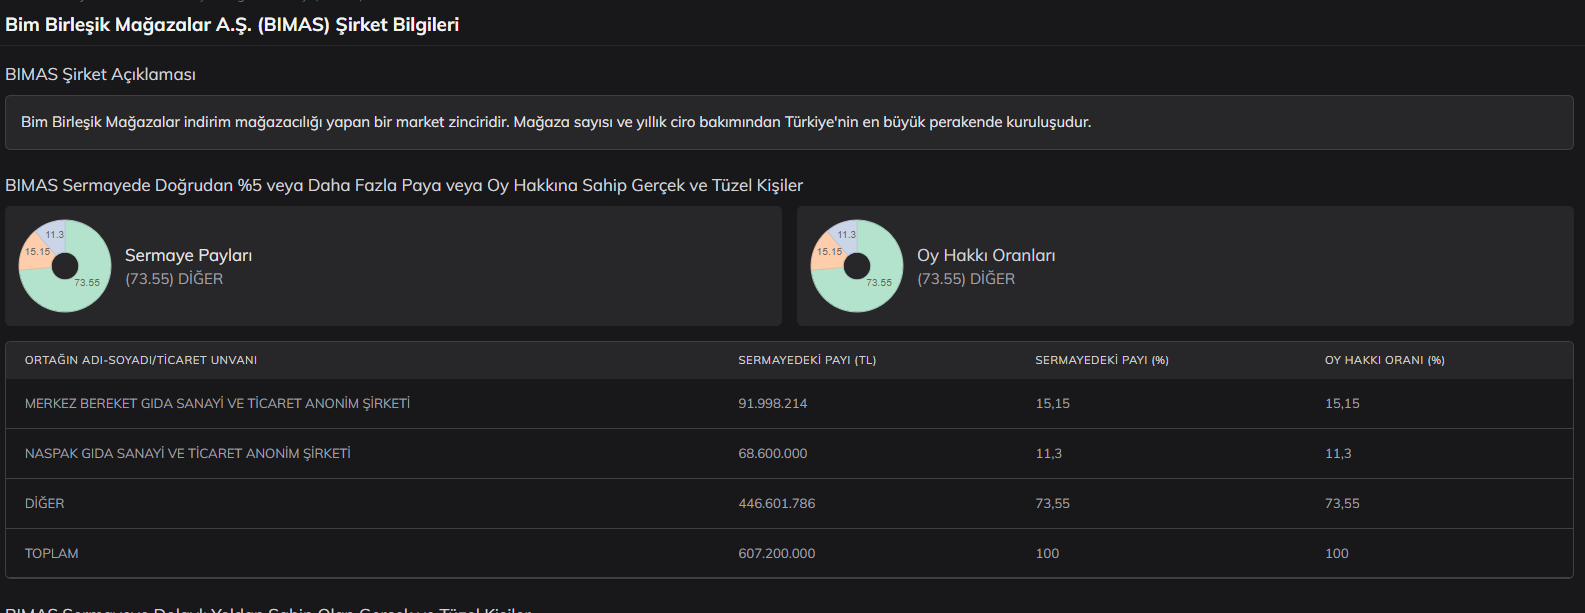Click the 68.600.000 capital amount cell
The height and width of the screenshot is (613, 1585).
click(x=773, y=454)
